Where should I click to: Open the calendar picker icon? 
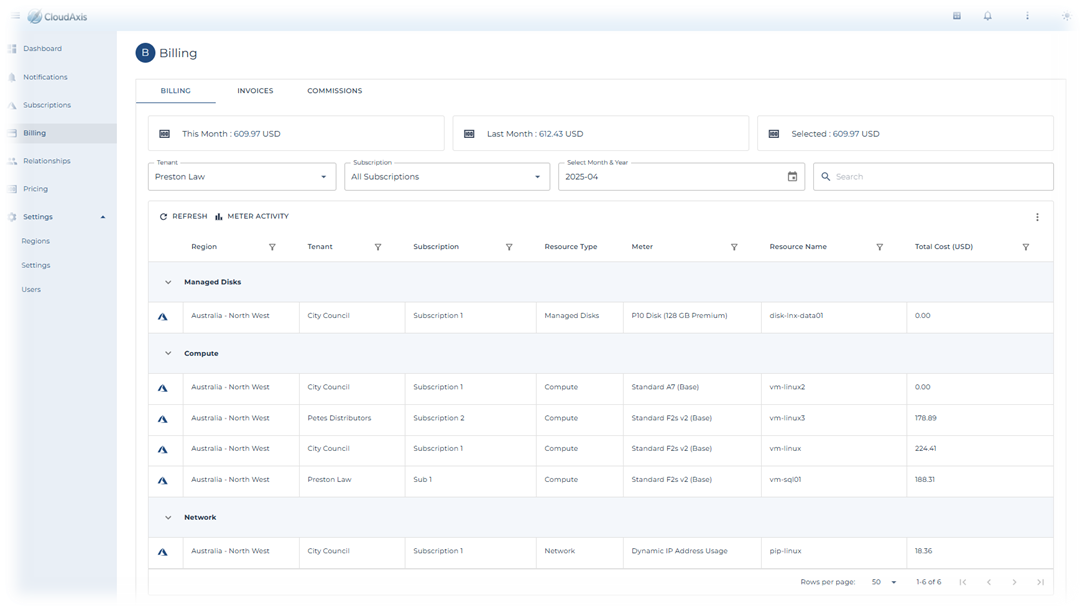pyautogui.click(x=792, y=176)
